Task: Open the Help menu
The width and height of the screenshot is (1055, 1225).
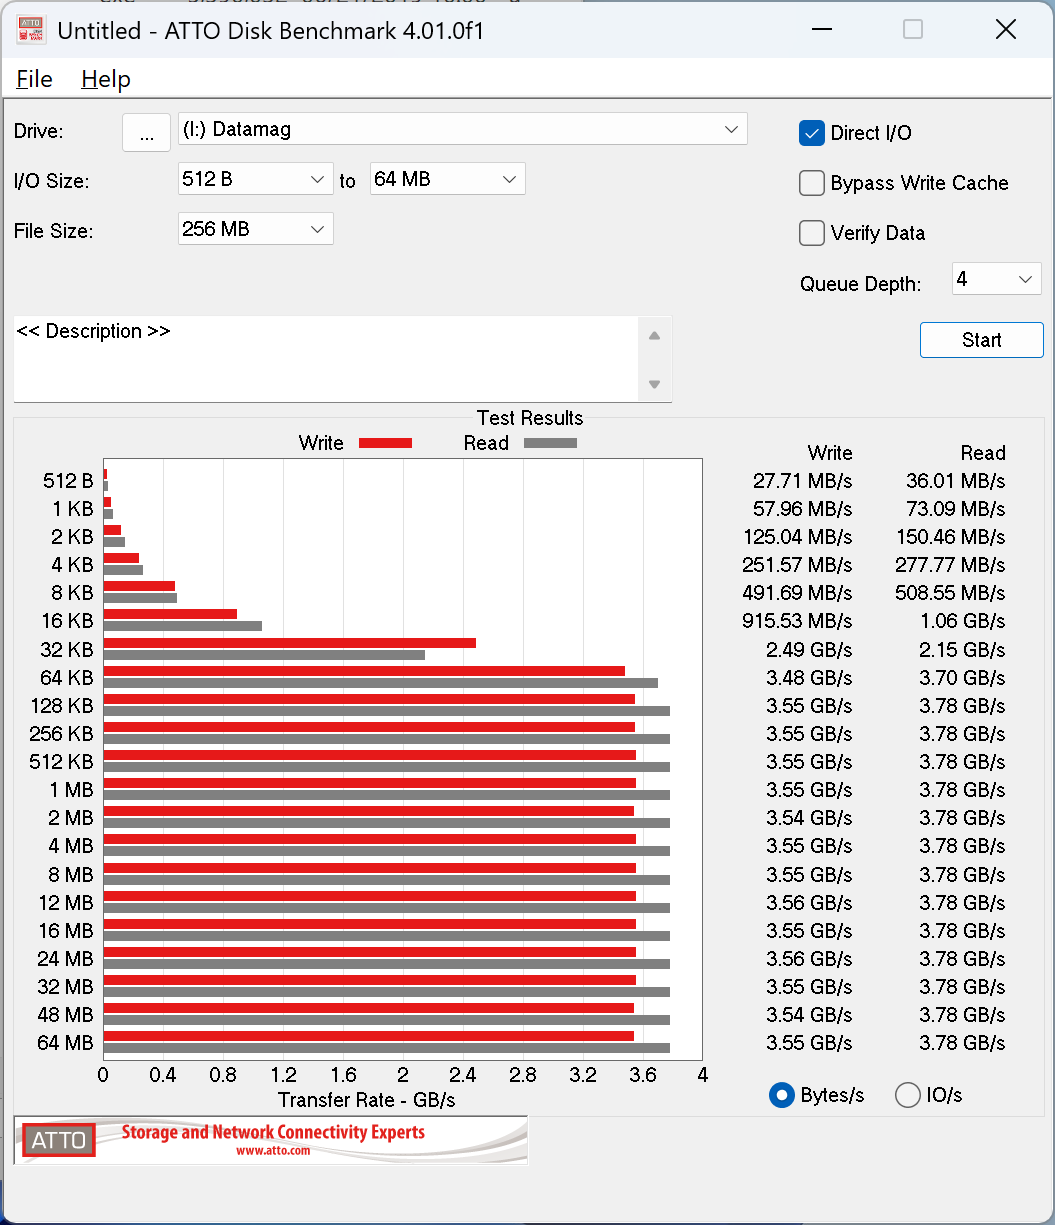Action: tap(106, 79)
